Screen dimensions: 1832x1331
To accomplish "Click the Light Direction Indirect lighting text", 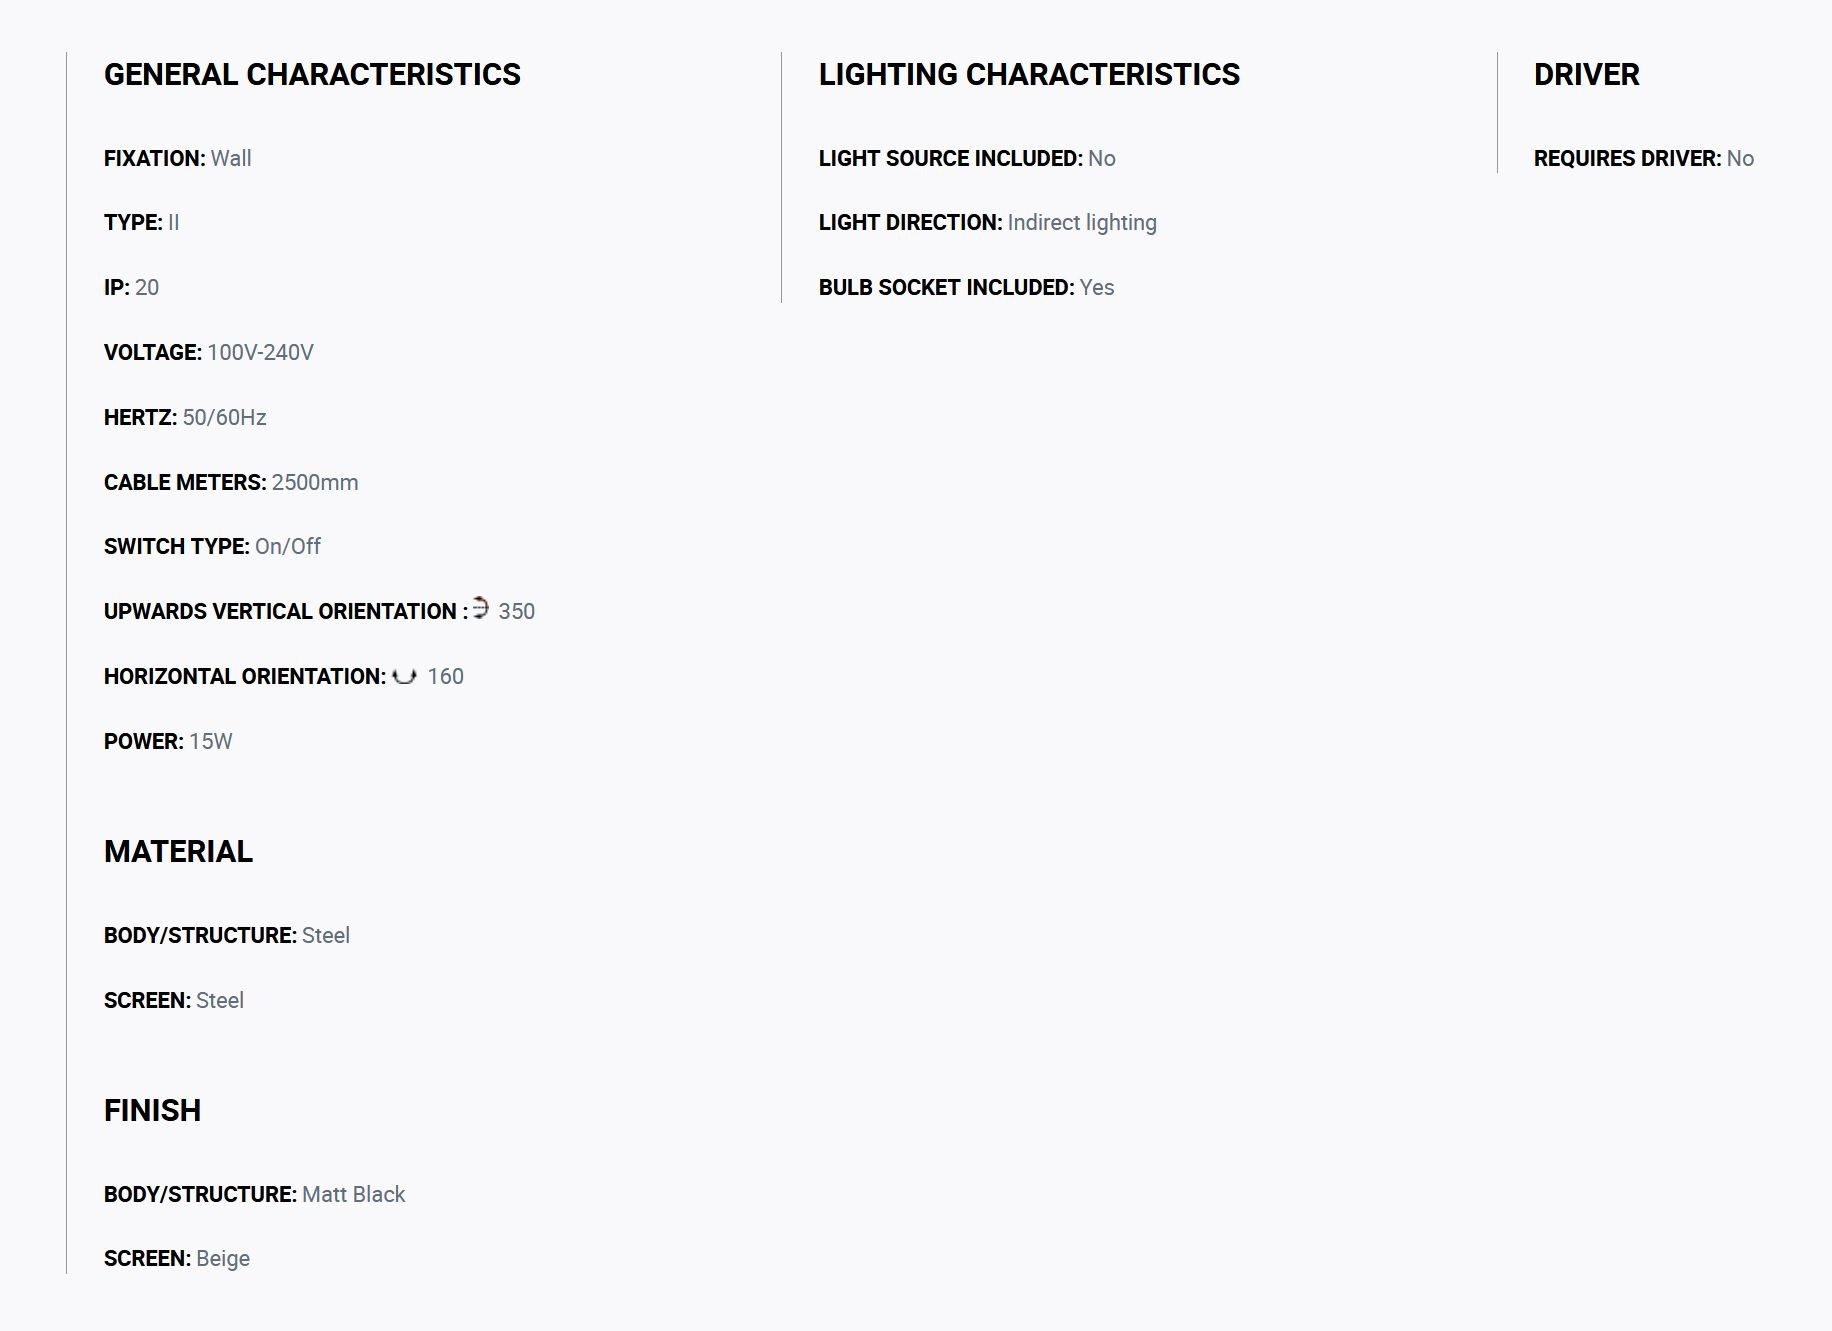I will 988,222.
